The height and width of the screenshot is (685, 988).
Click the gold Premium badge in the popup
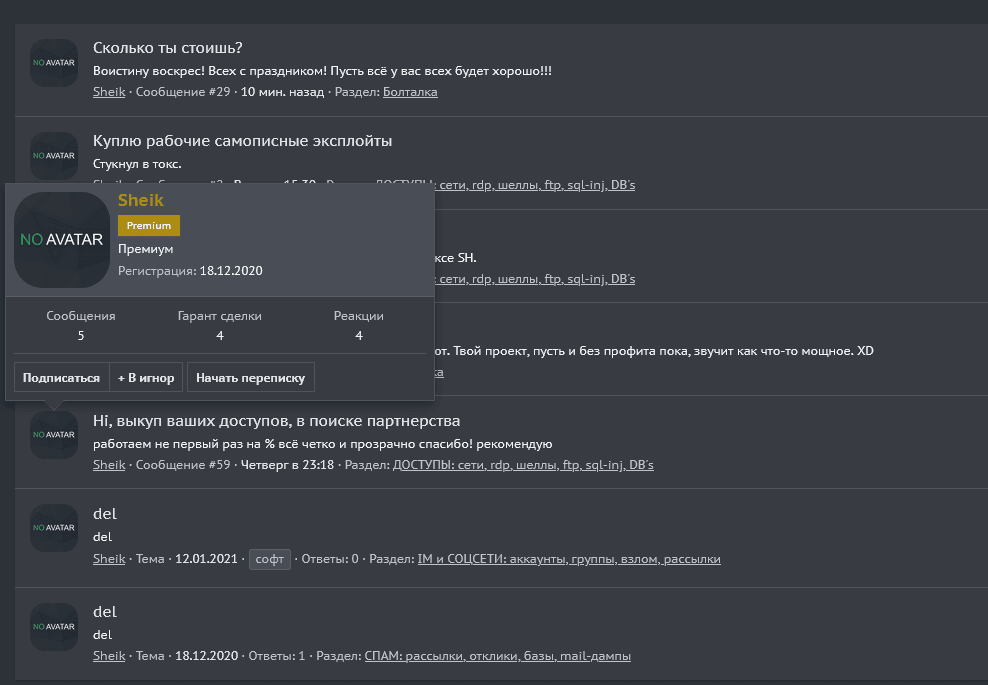[x=149, y=226]
